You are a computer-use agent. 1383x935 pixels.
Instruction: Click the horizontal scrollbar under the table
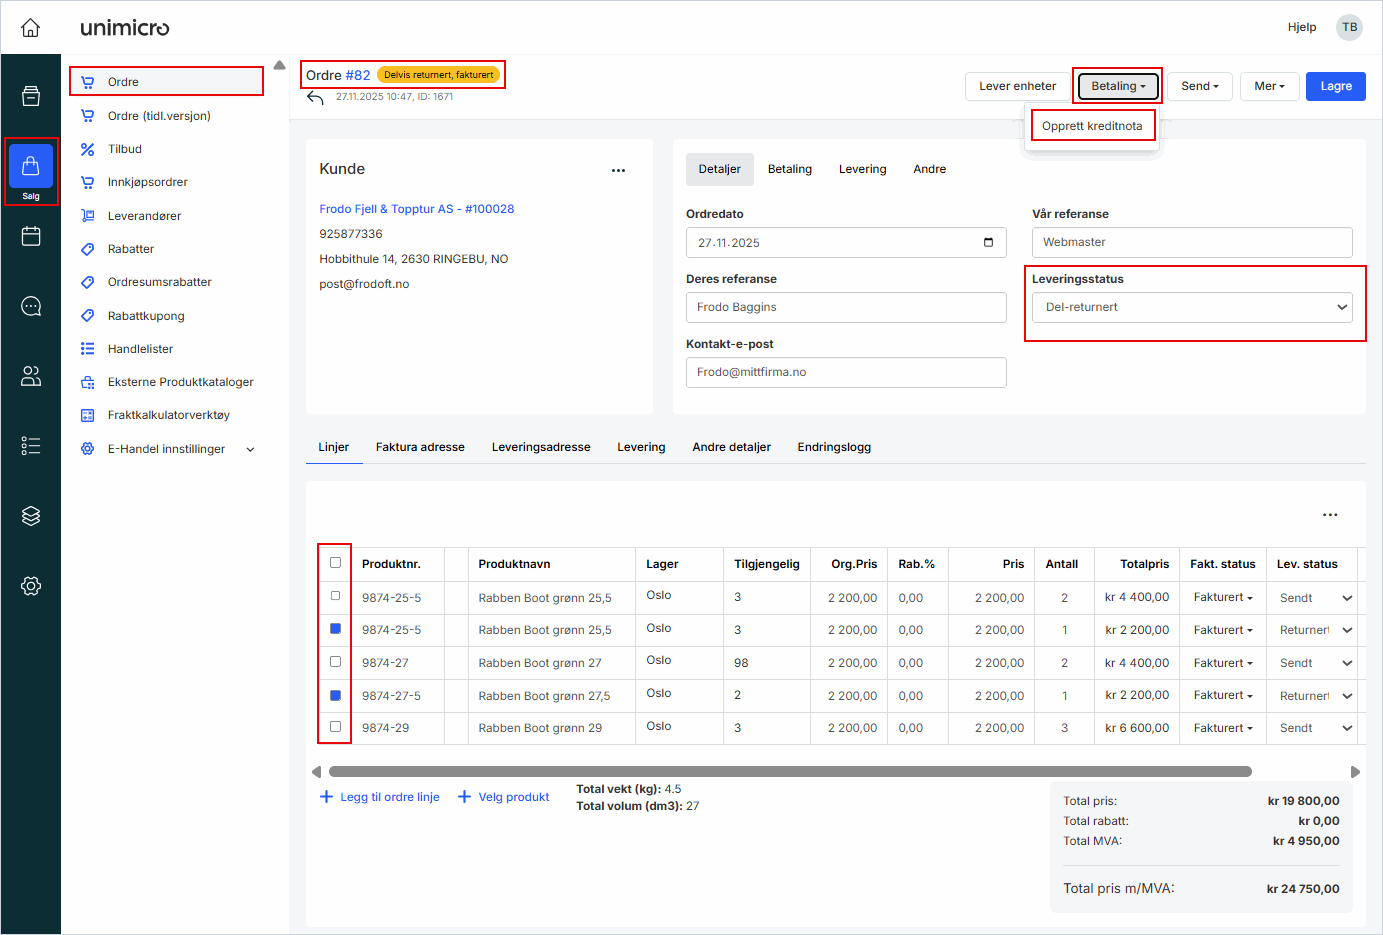(x=790, y=772)
